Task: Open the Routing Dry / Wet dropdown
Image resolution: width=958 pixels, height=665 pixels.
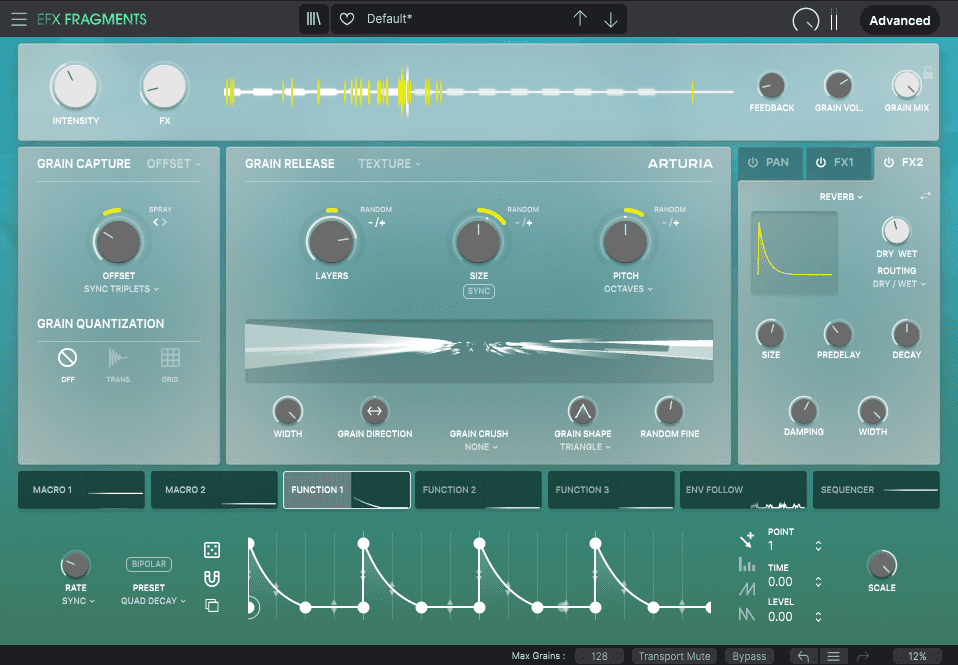Action: pyautogui.click(x=899, y=284)
